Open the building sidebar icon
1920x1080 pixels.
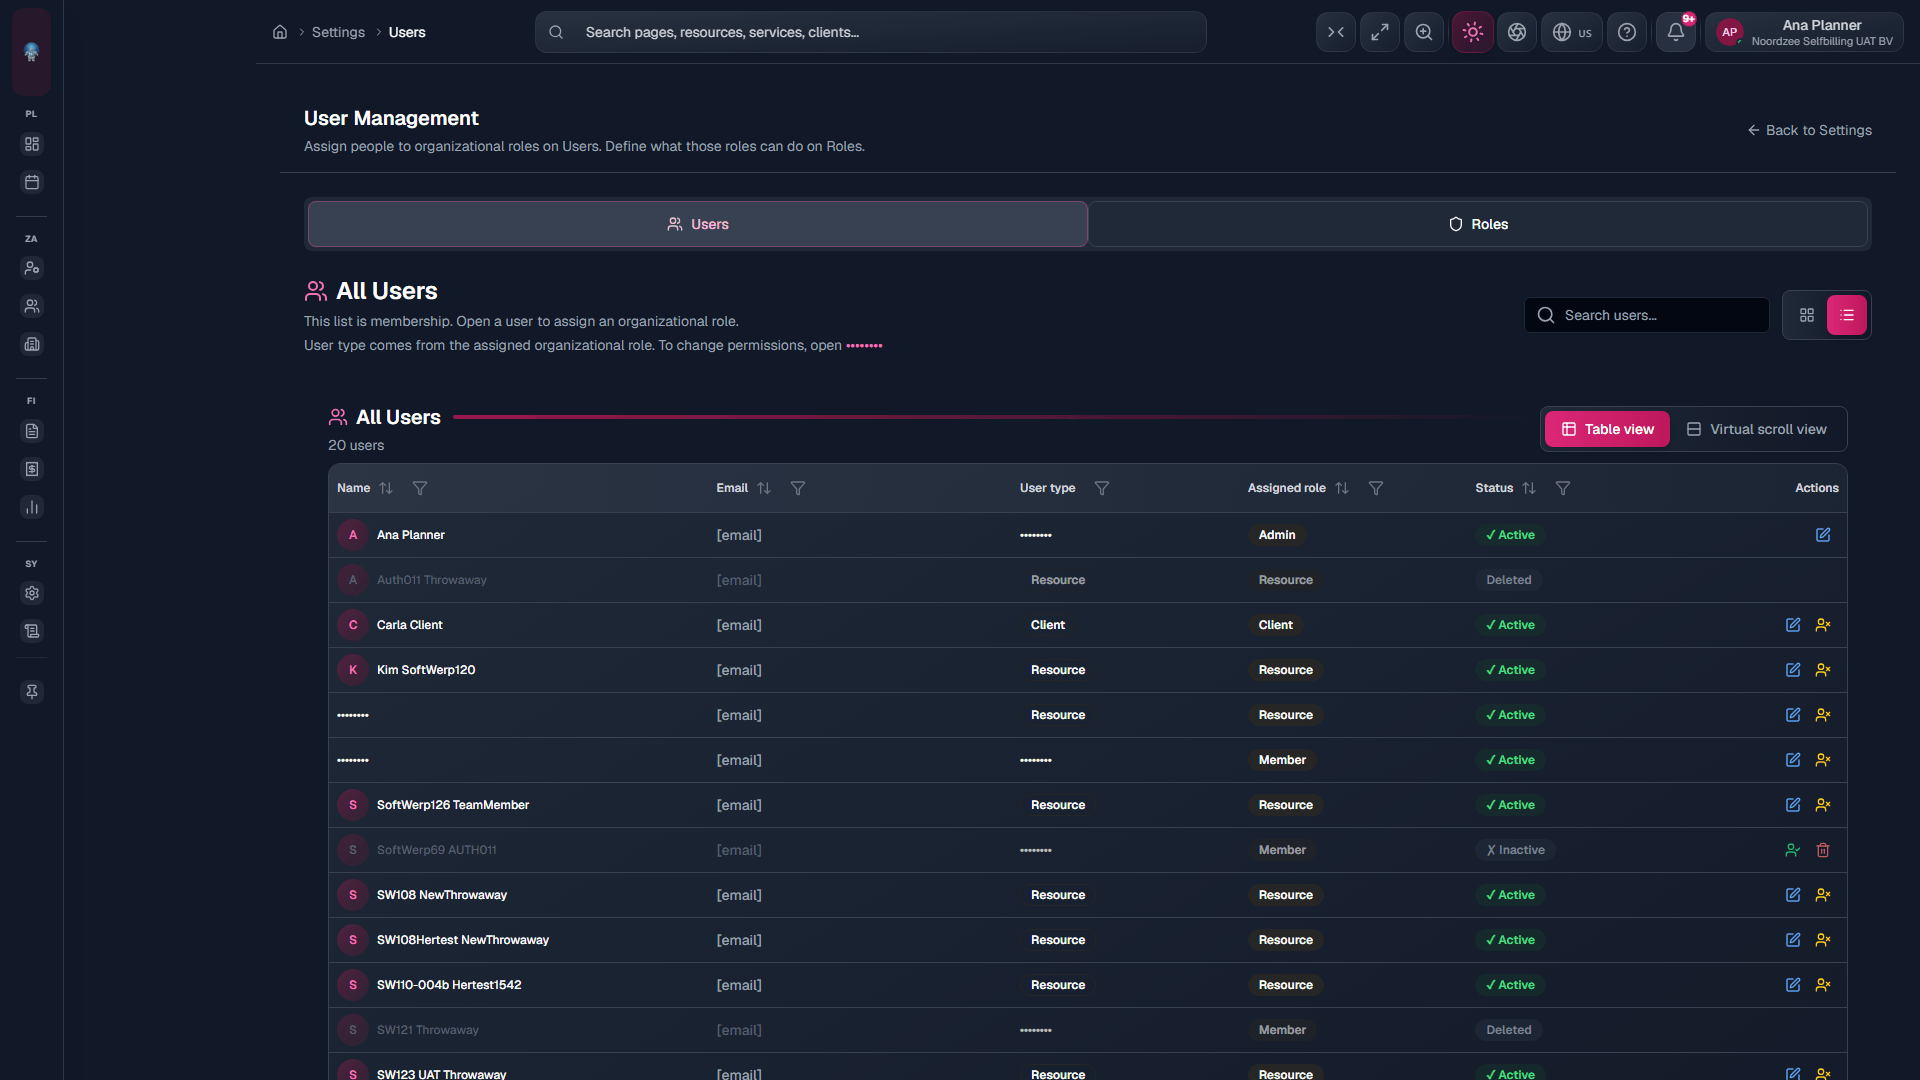coord(32,344)
